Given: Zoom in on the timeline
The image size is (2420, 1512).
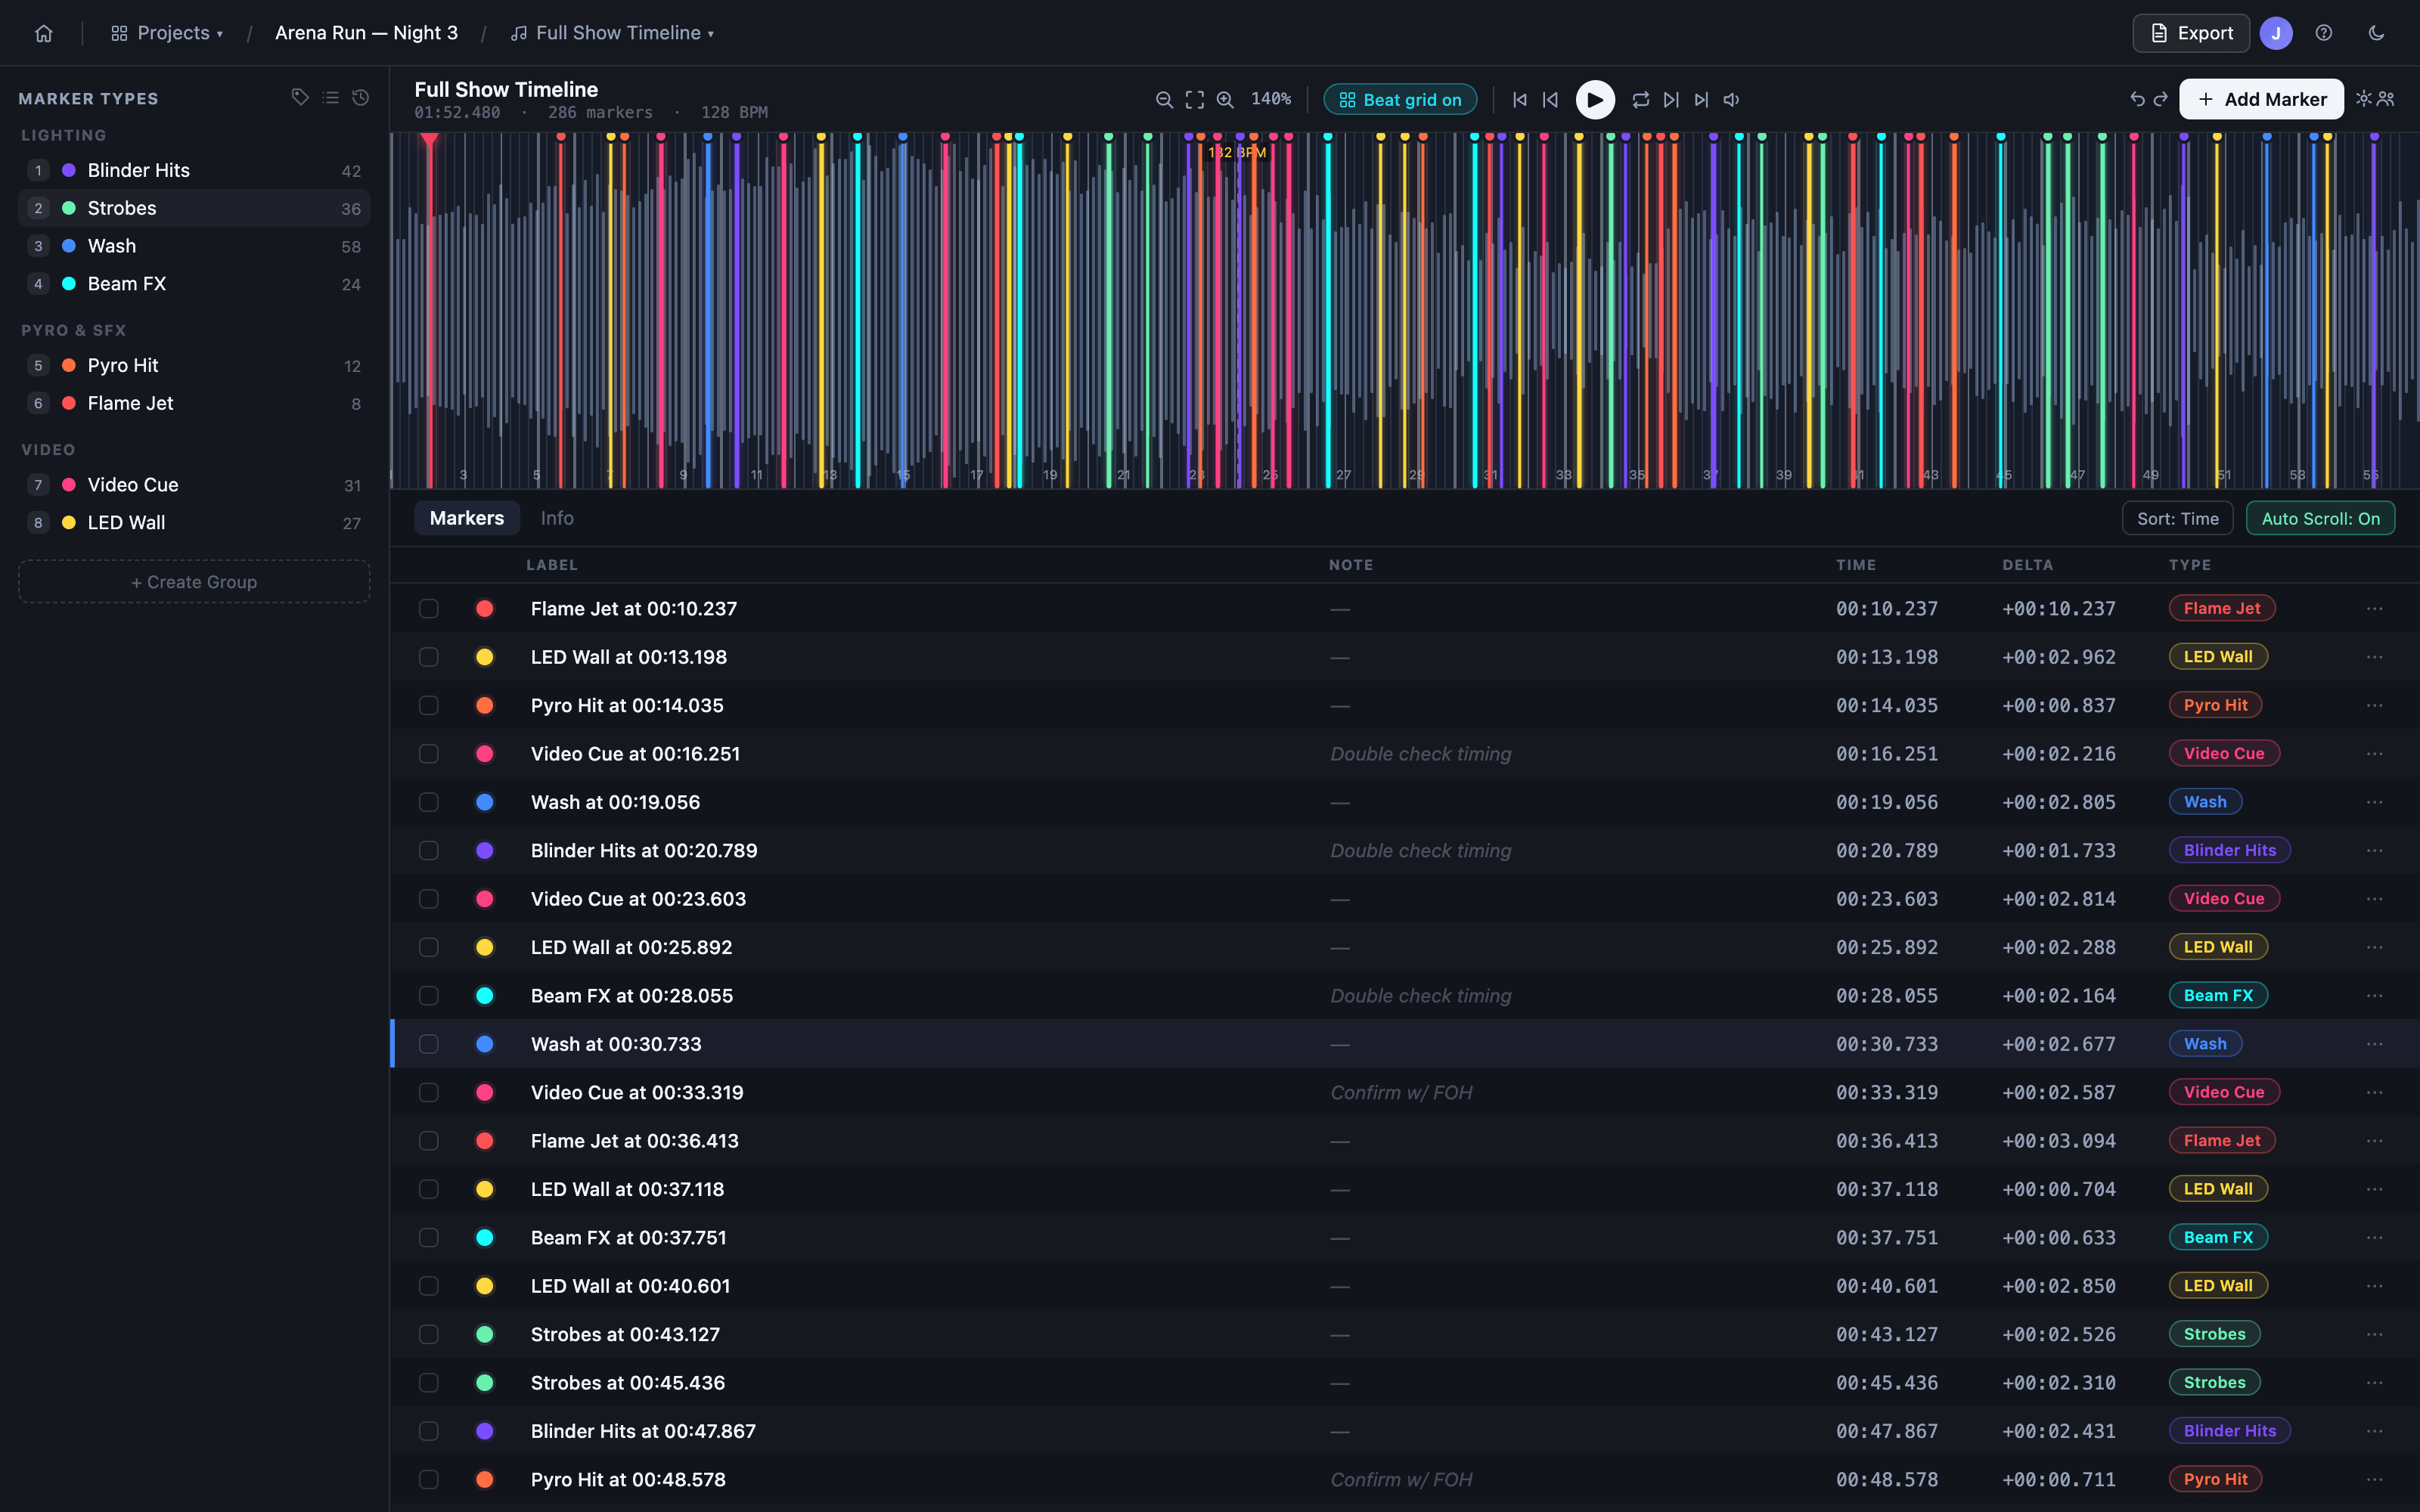Looking at the screenshot, I should (1225, 99).
